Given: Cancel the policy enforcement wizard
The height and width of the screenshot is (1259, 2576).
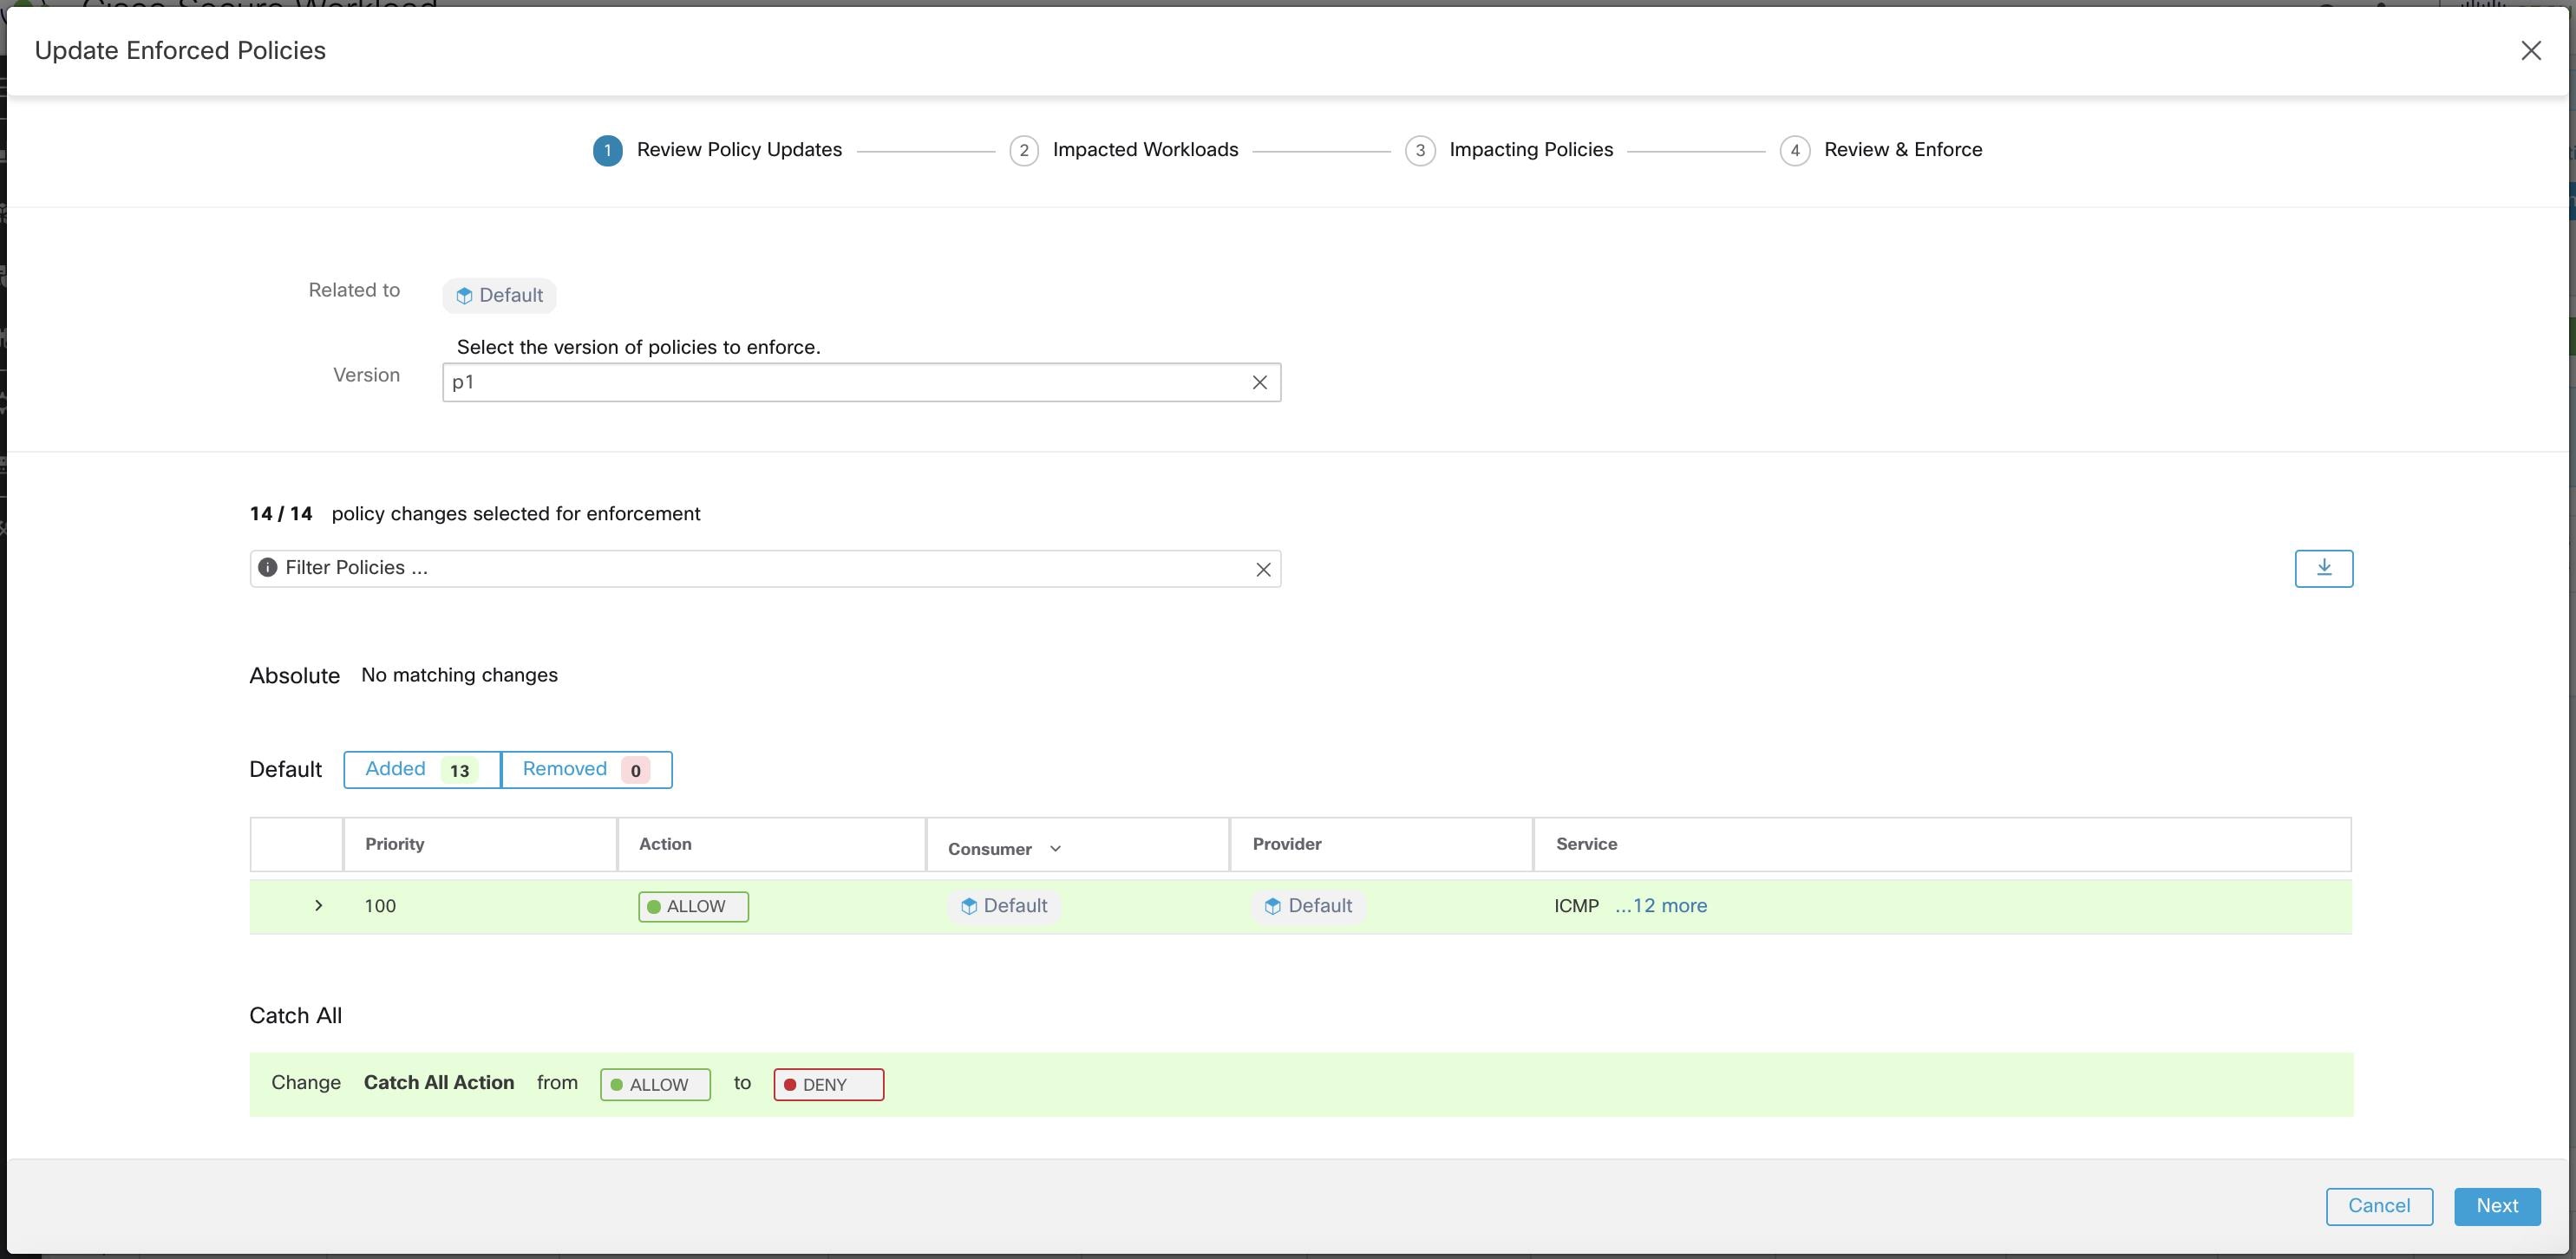Looking at the screenshot, I should (x=2378, y=1205).
